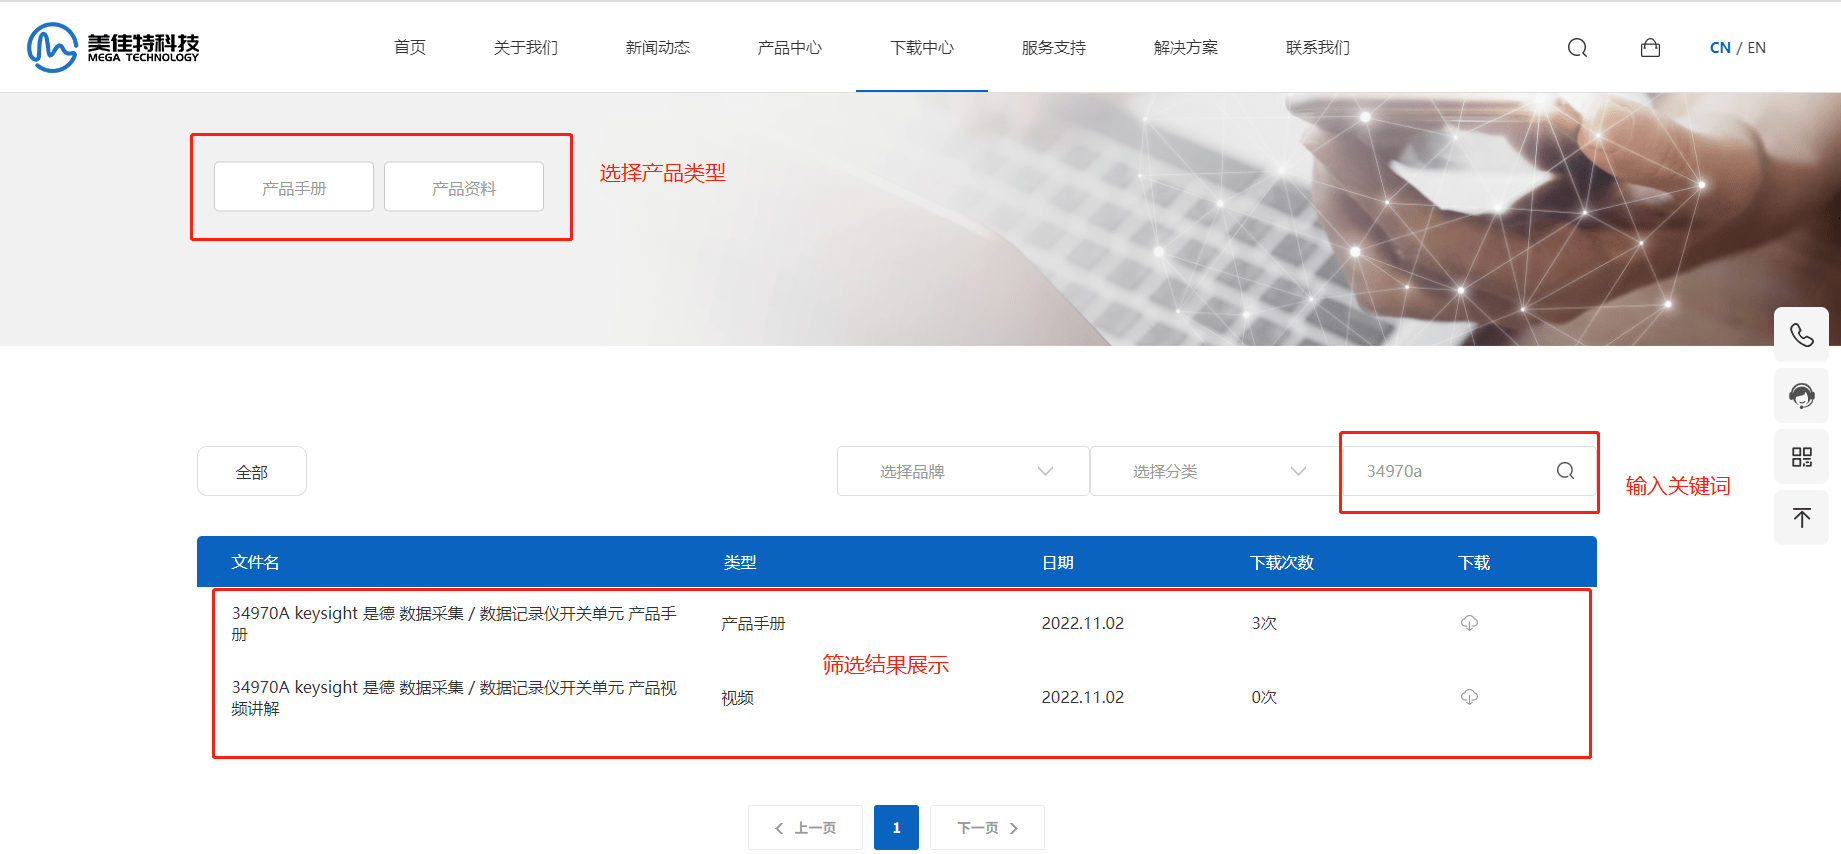Click the 0次 download count
The height and width of the screenshot is (854, 1841).
[x=1264, y=697]
